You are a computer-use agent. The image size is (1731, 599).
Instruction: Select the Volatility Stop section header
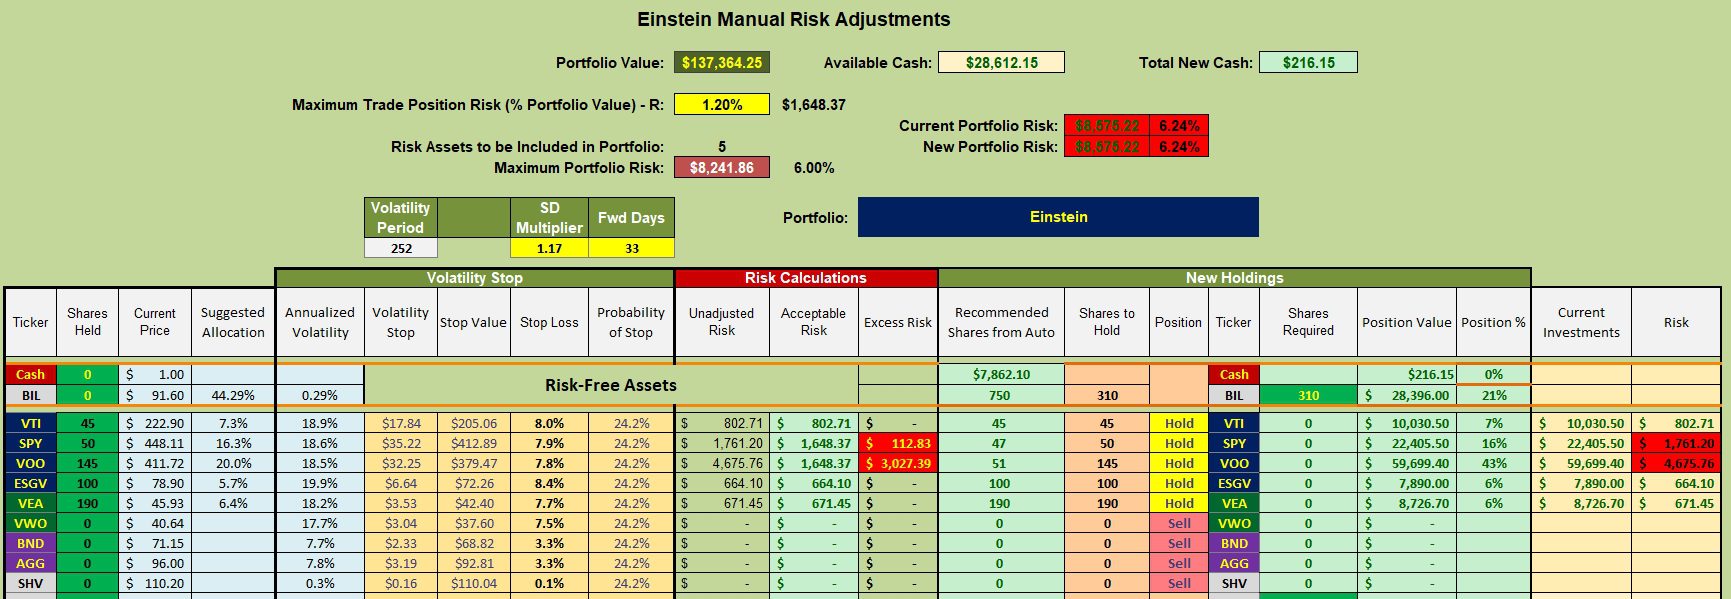tap(475, 278)
